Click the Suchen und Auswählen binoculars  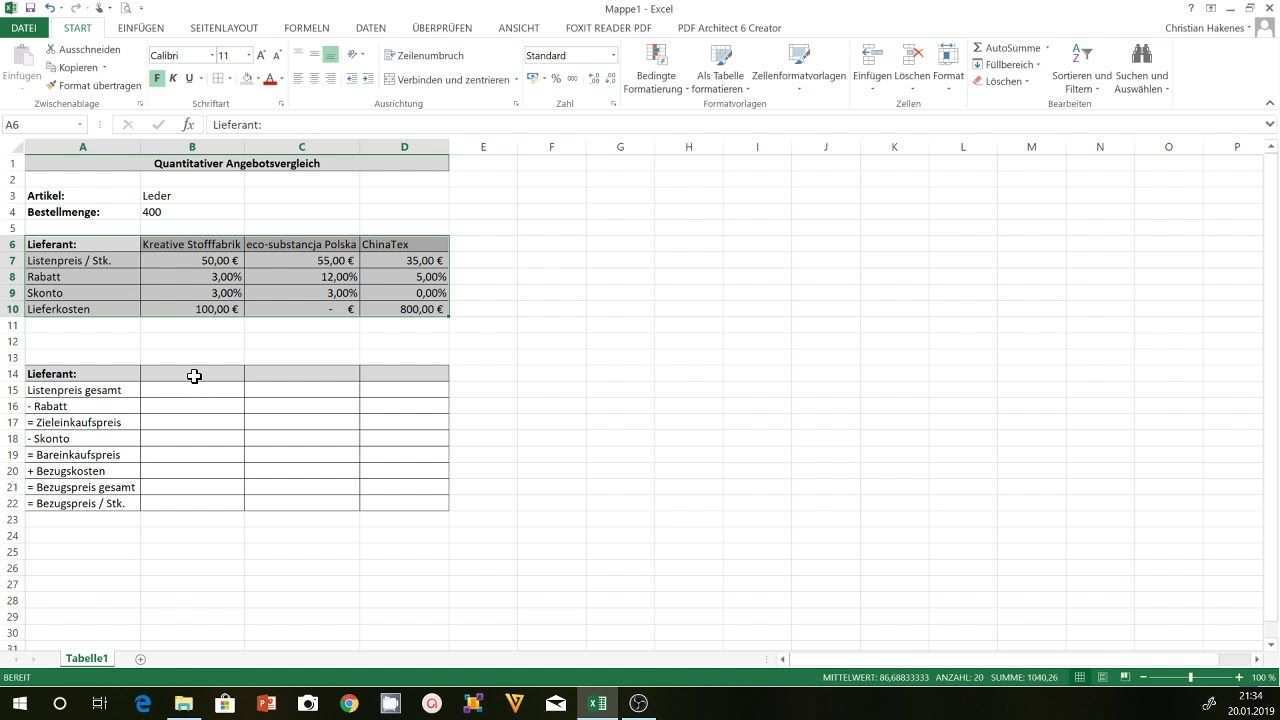pos(1141,55)
